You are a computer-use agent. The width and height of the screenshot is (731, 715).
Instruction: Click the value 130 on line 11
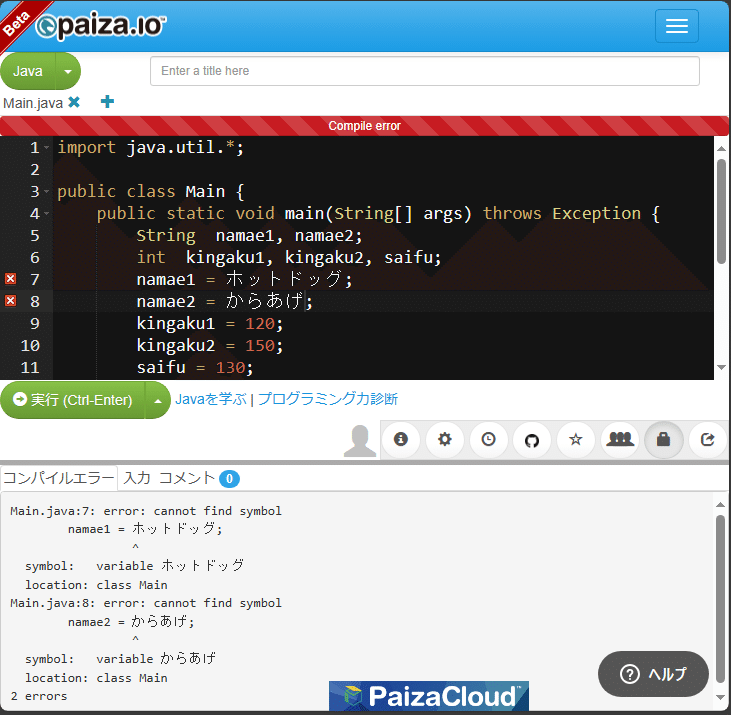pyautogui.click(x=230, y=368)
